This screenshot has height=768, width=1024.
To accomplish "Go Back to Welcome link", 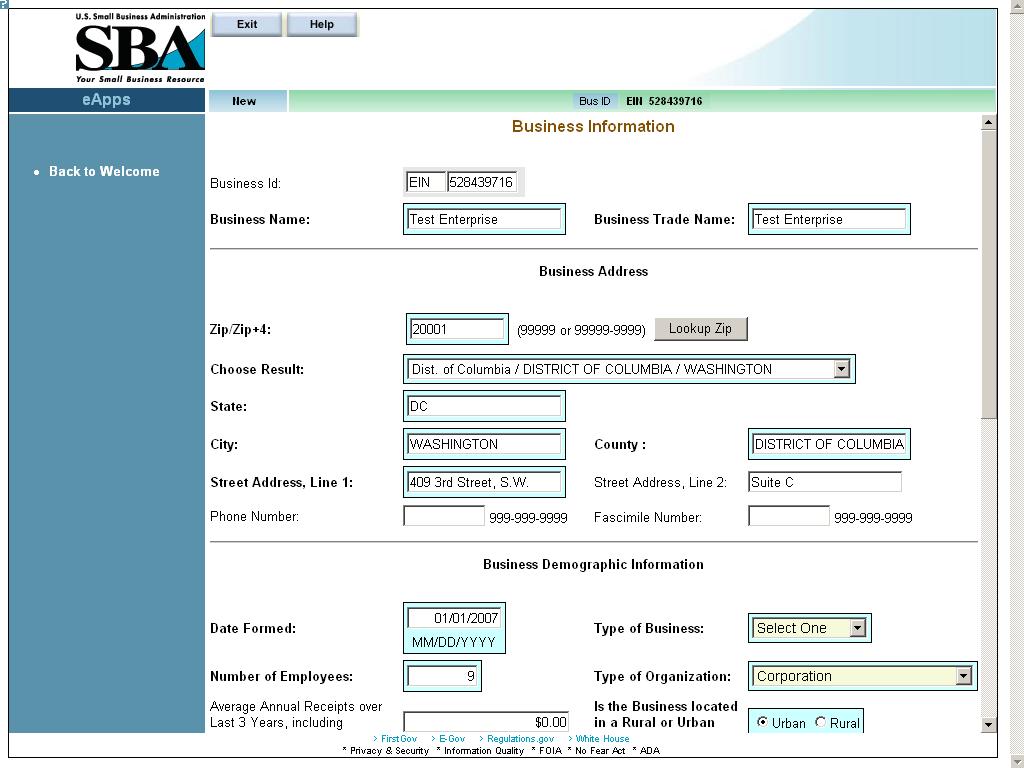I will 104,172.
